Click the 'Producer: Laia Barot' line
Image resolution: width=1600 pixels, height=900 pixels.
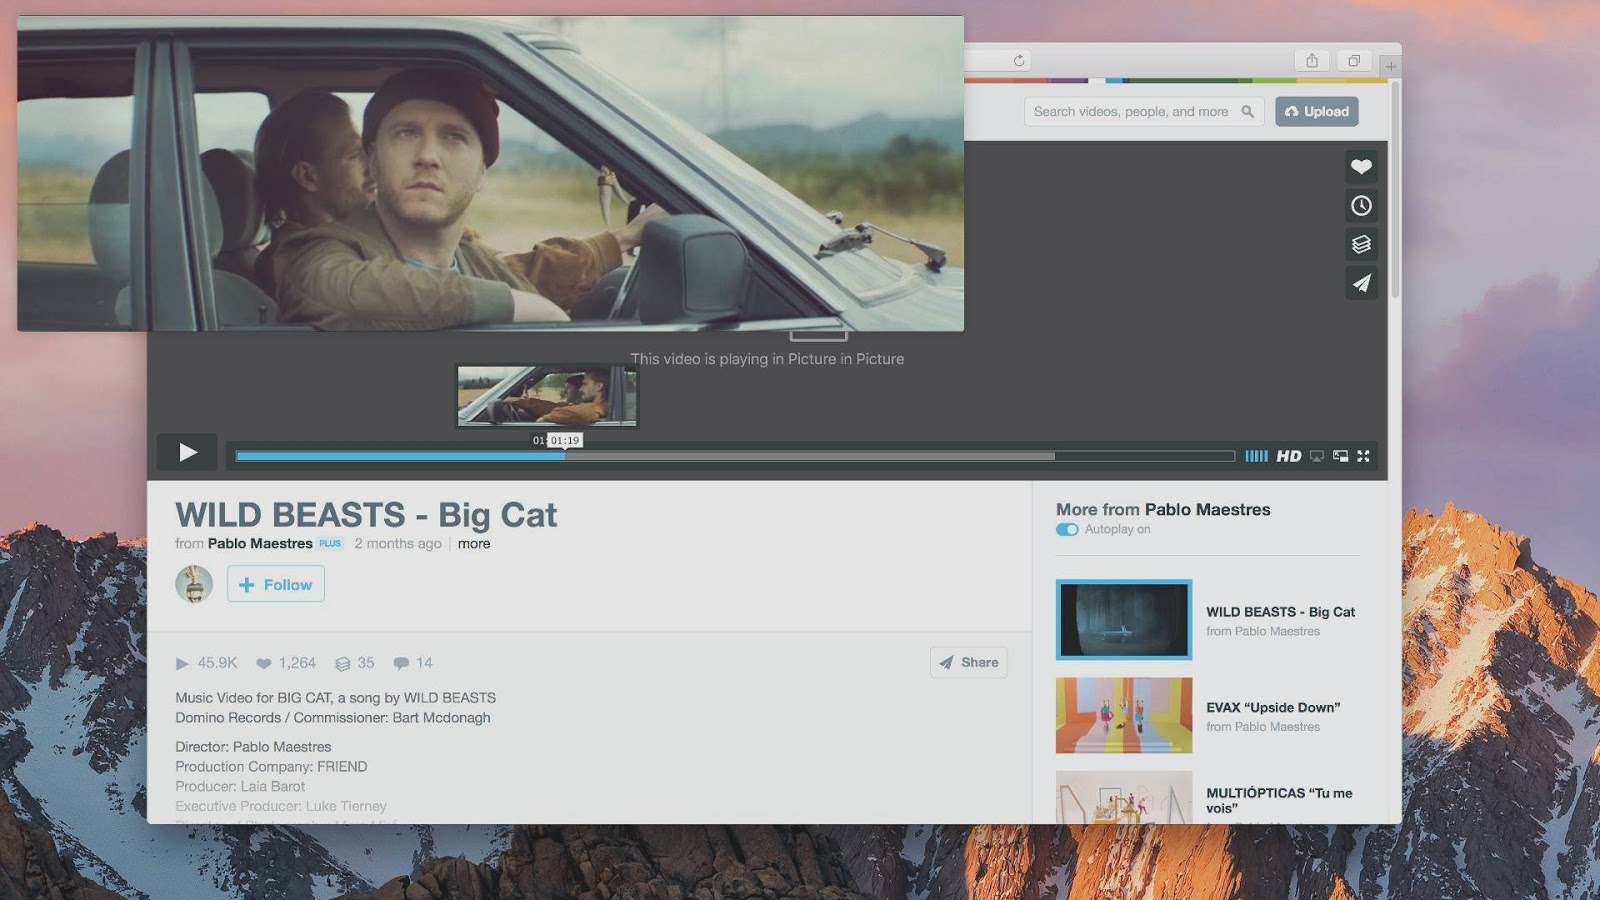pos(240,787)
